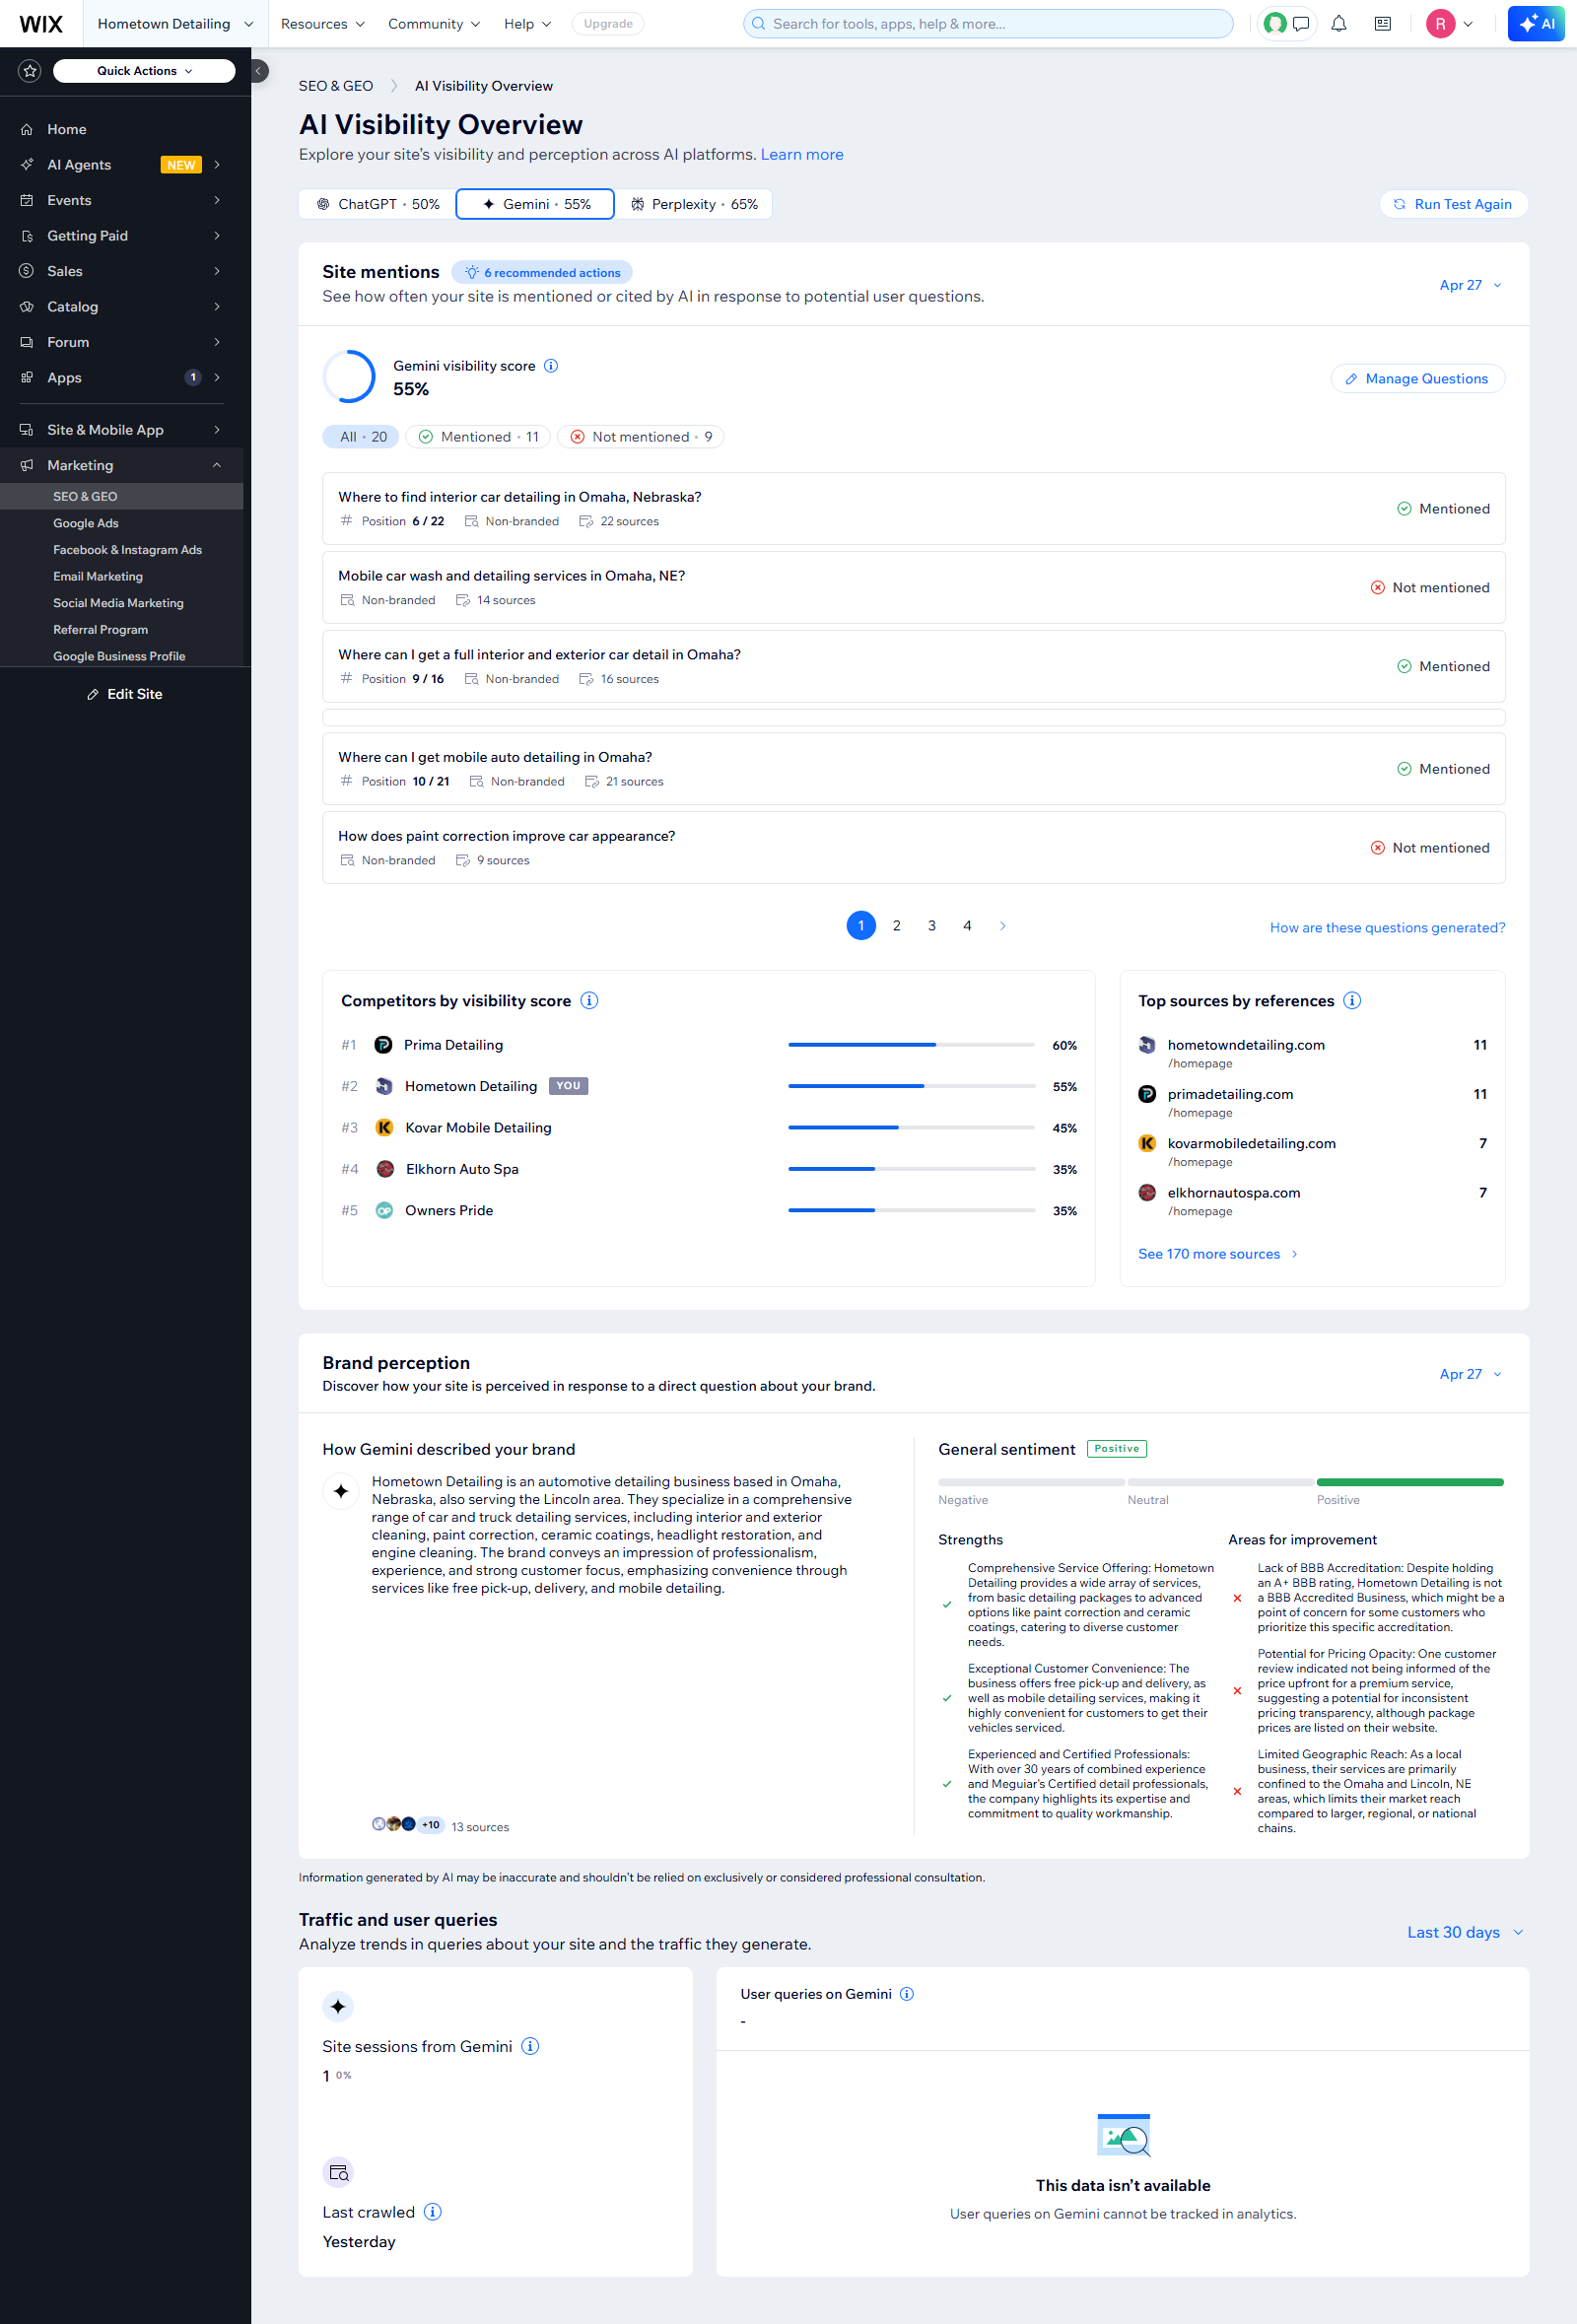Open Google Ads in sidebar
1577x2324 pixels.
point(86,523)
